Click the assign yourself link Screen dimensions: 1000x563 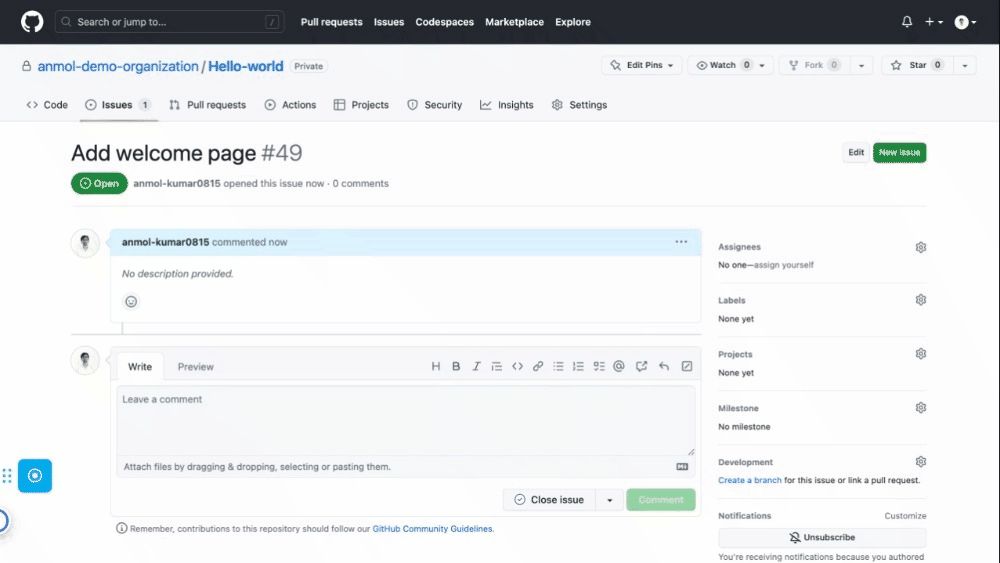click(784, 265)
